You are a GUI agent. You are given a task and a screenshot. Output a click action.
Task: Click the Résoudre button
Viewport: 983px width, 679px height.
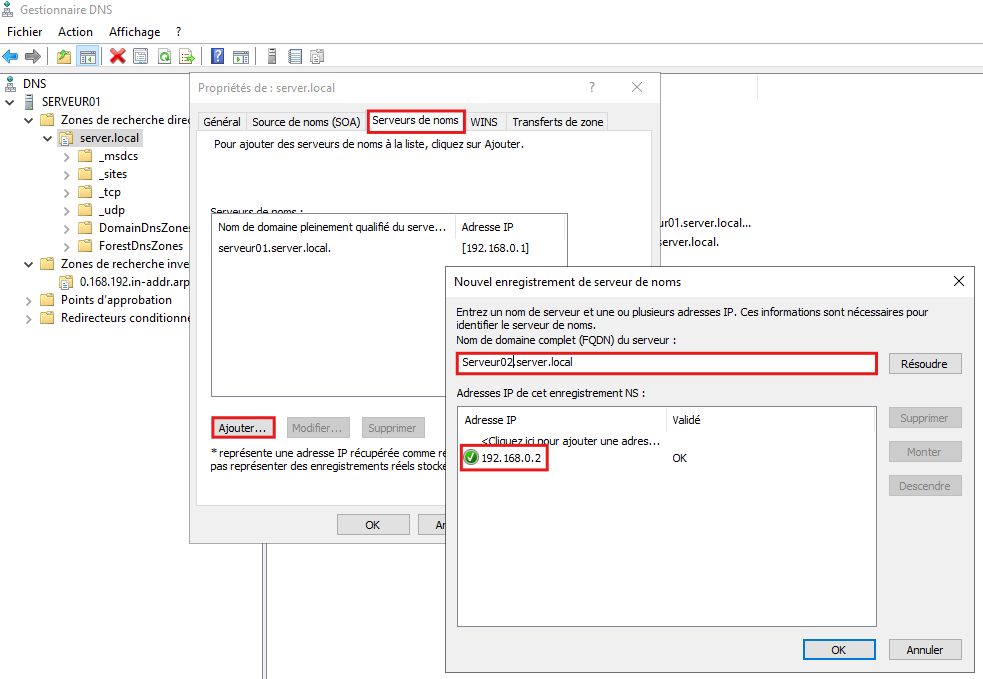(924, 364)
